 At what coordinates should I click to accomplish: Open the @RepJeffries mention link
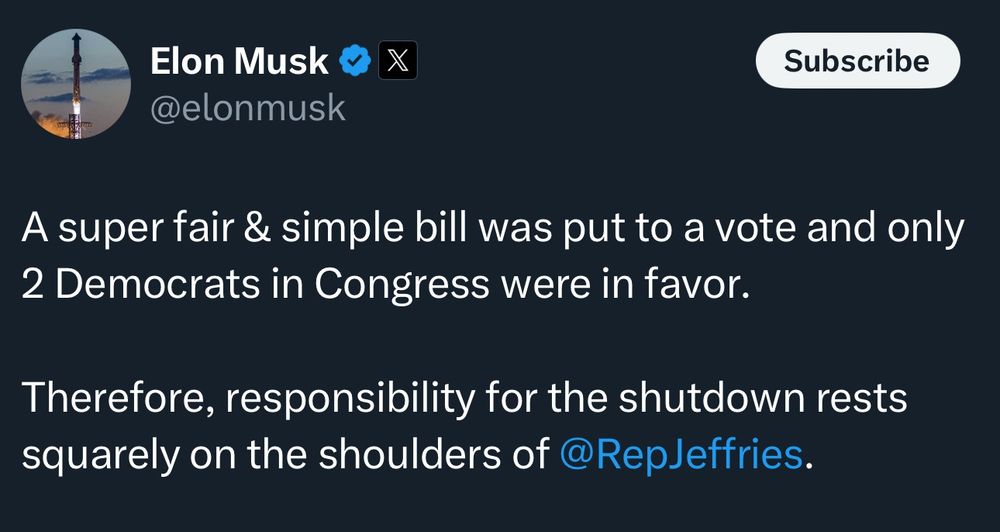click(x=680, y=454)
